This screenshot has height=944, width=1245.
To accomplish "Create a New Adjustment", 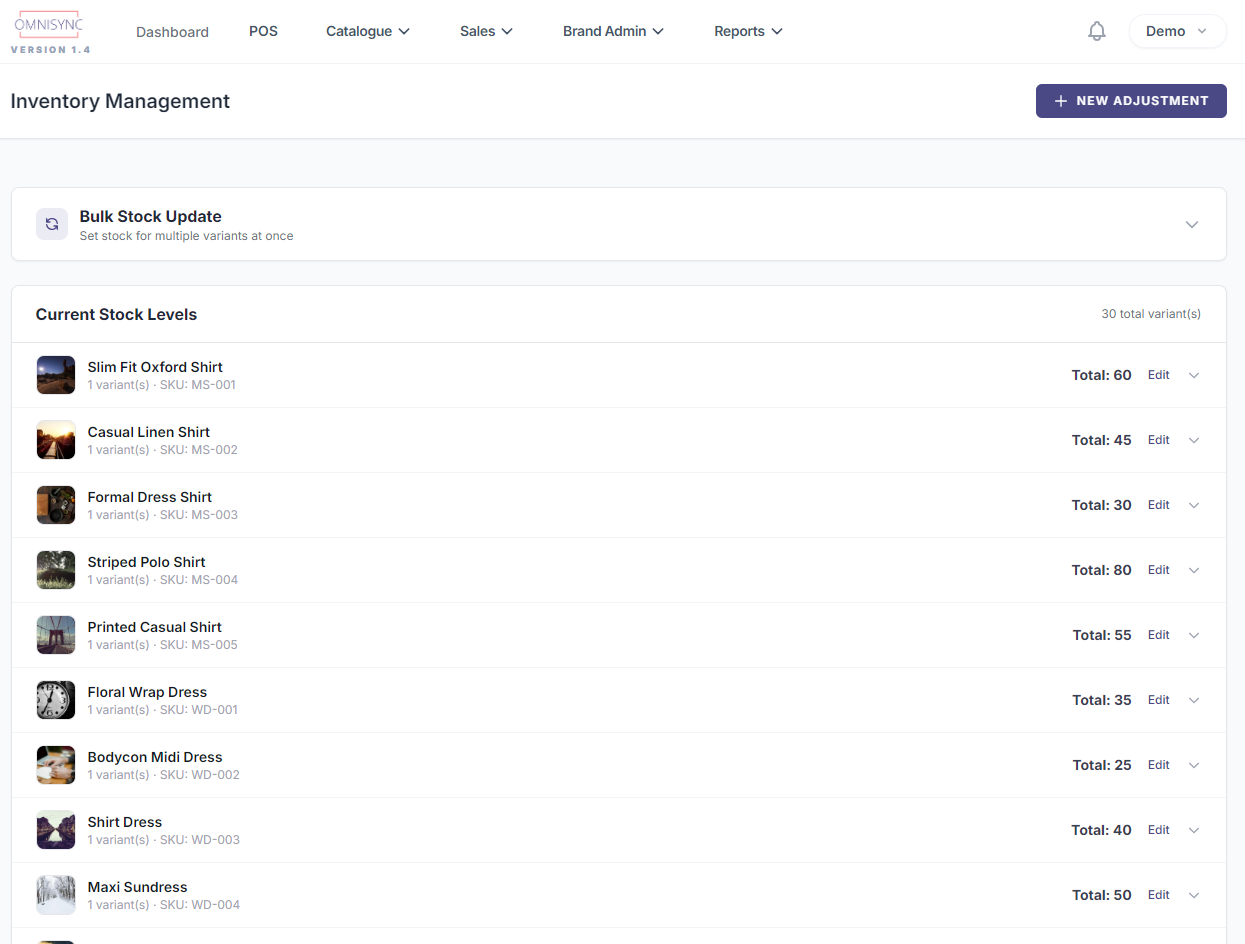I will 1131,101.
